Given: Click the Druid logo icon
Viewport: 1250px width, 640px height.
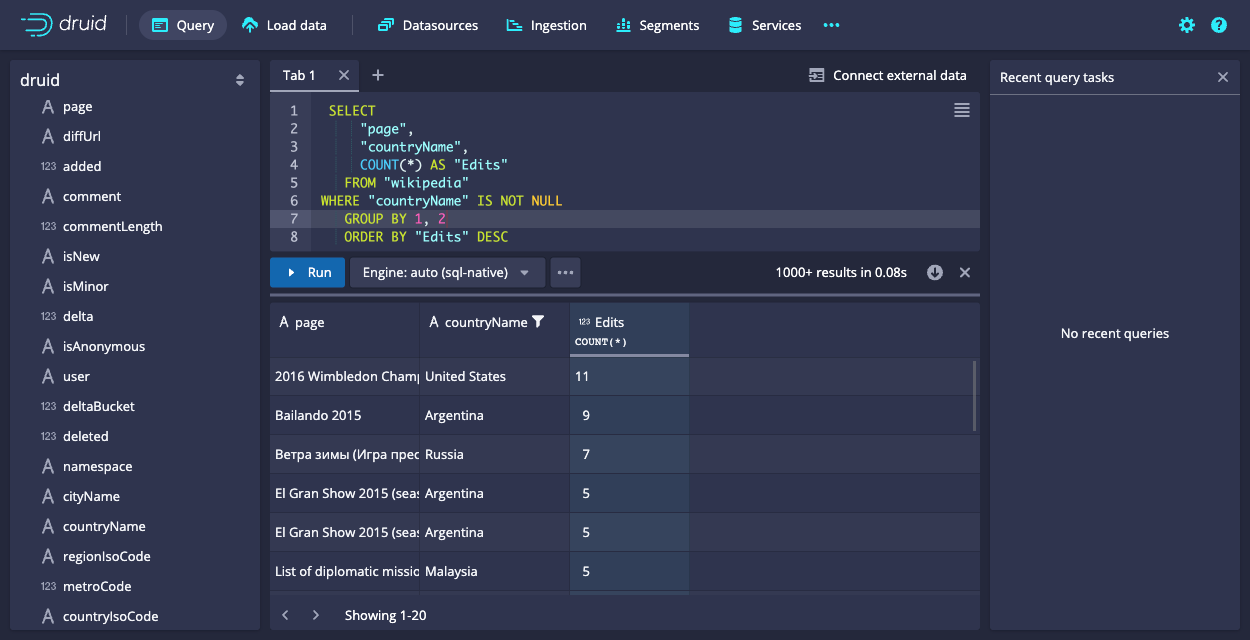Looking at the screenshot, I should pyautogui.click(x=37, y=25).
